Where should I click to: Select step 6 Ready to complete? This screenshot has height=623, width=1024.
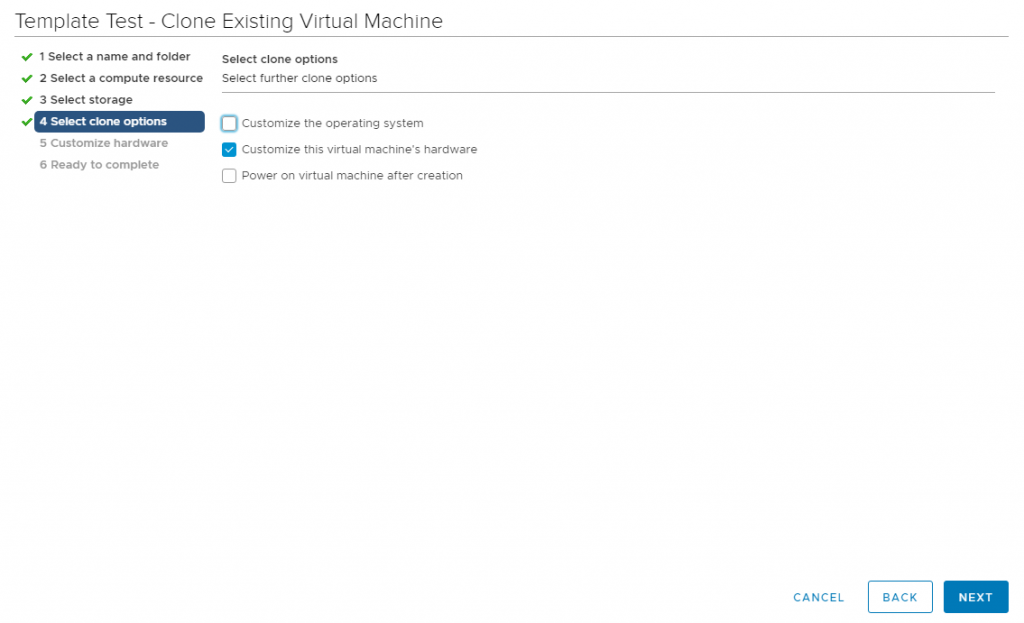[x=98, y=164]
